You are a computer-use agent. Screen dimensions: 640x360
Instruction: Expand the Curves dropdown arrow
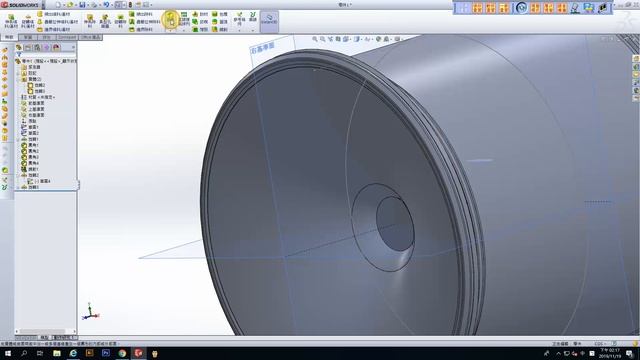(253, 30)
